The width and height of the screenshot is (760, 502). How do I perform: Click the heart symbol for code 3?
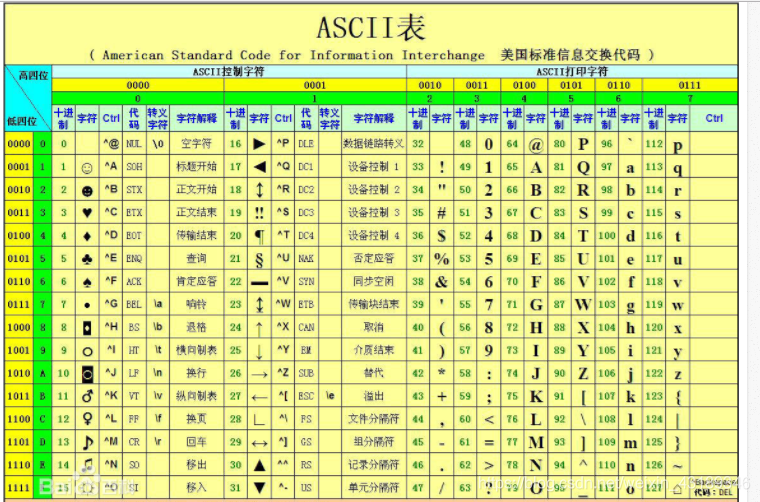(x=87, y=213)
